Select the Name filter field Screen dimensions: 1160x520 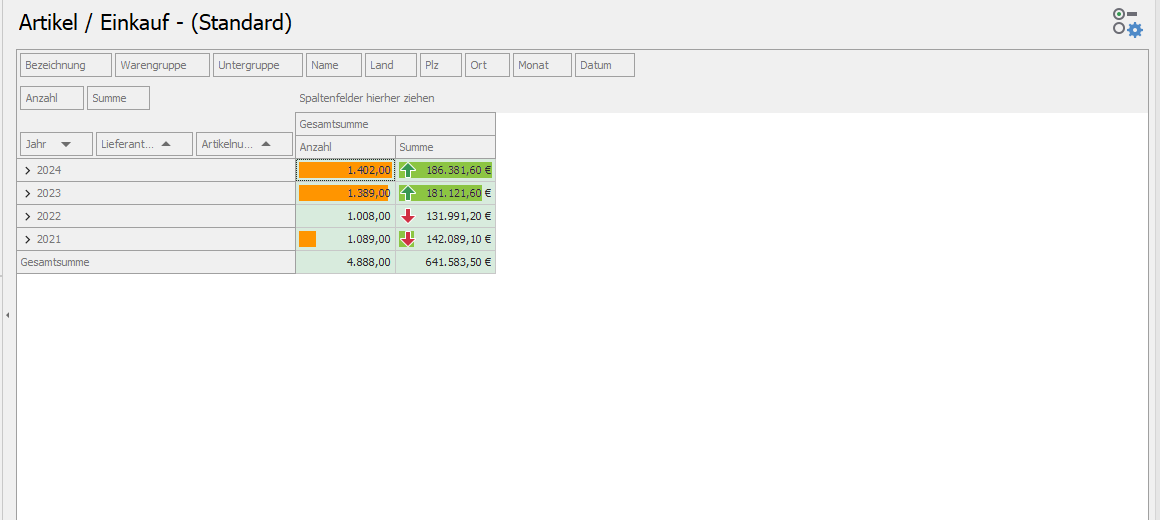click(x=334, y=65)
